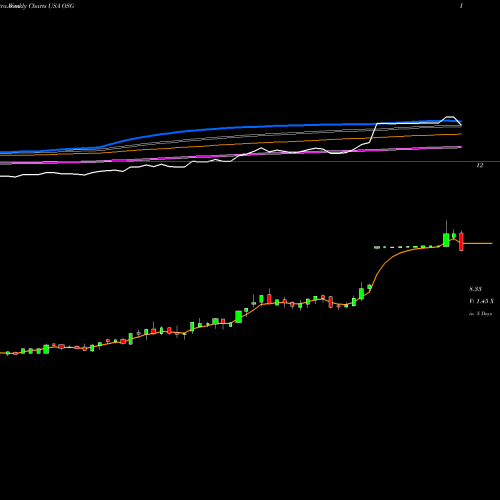Click the 'Charts USA OSG' chart title
Image resolution: width=500 pixels, height=500 pixels.
pyautogui.click(x=51, y=6)
